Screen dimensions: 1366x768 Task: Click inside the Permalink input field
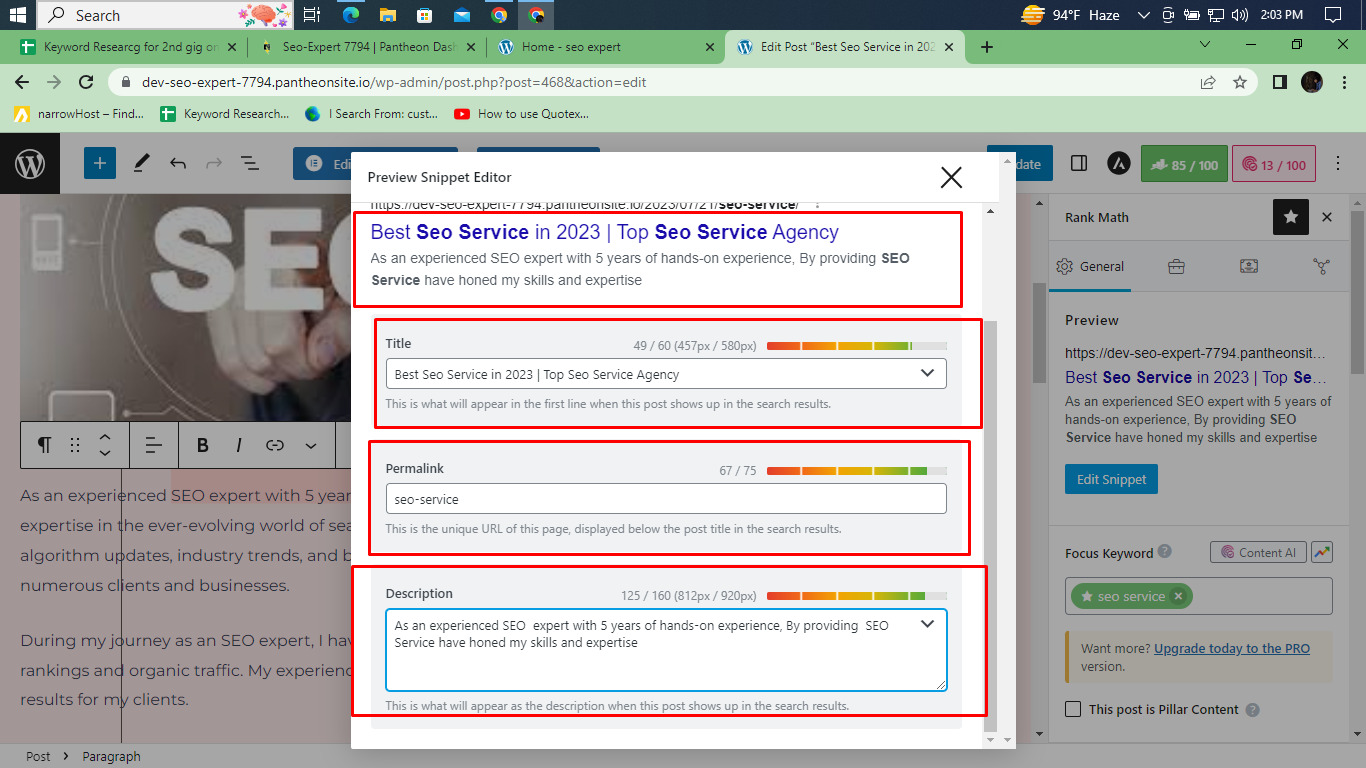tap(667, 498)
